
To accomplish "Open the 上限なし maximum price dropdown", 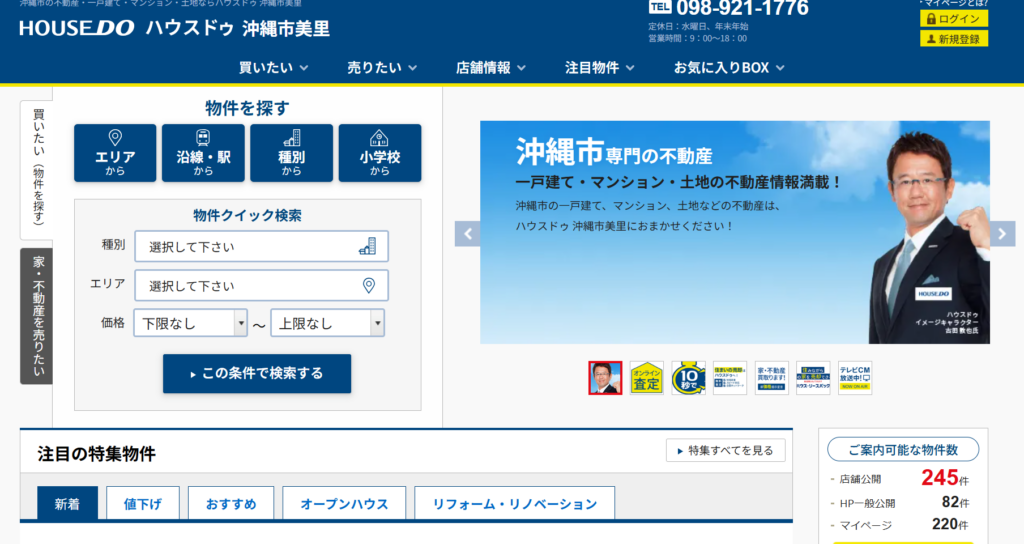I will click(x=328, y=323).
